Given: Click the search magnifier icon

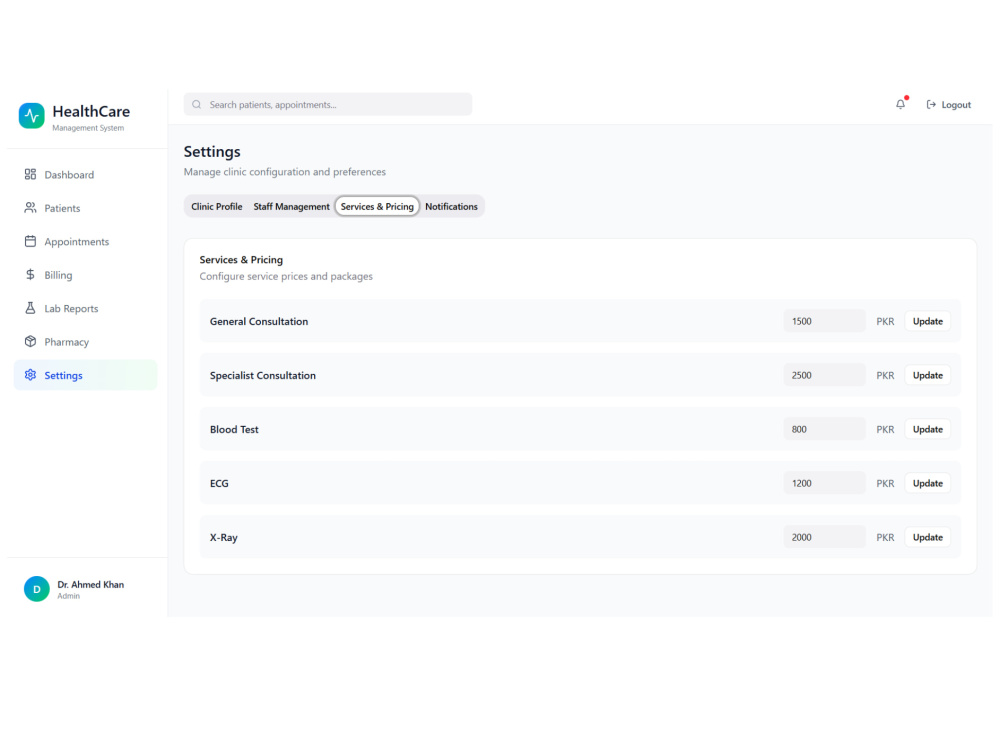Looking at the screenshot, I should point(196,105).
